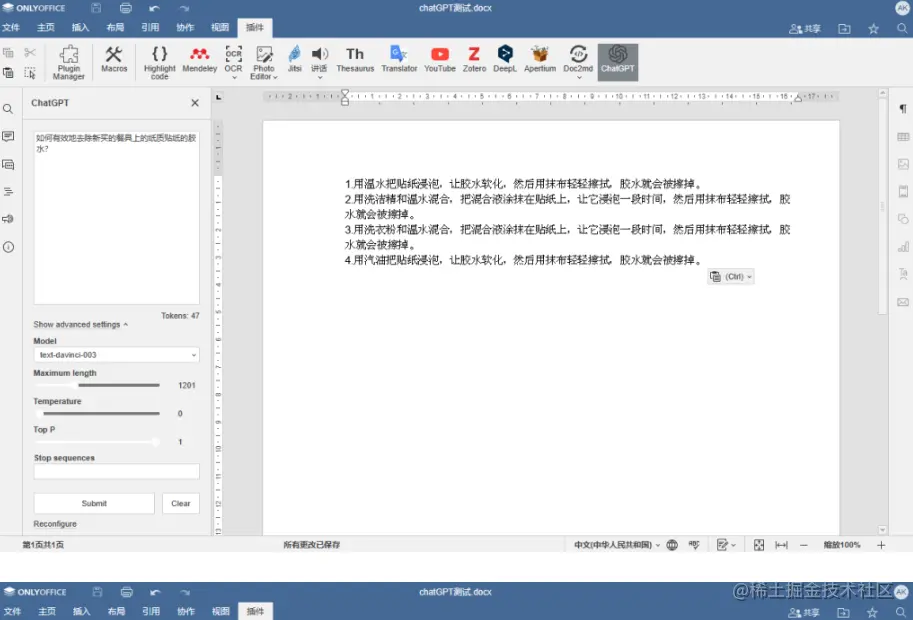Image resolution: width=913 pixels, height=620 pixels.
Task: Click the Open file location icon
Action: click(x=844, y=28)
